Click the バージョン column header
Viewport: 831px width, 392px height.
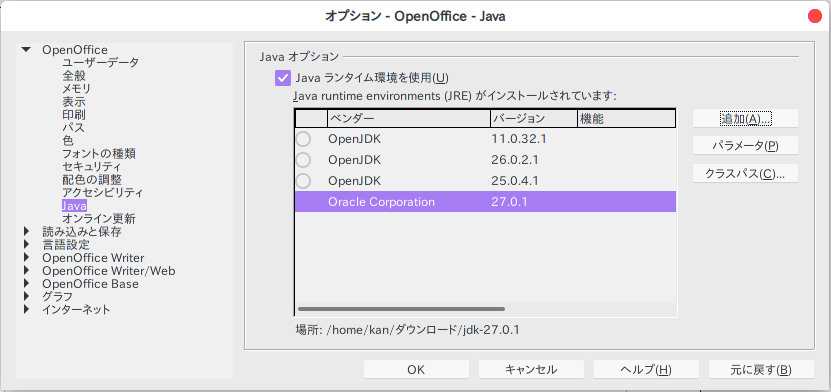(x=534, y=119)
